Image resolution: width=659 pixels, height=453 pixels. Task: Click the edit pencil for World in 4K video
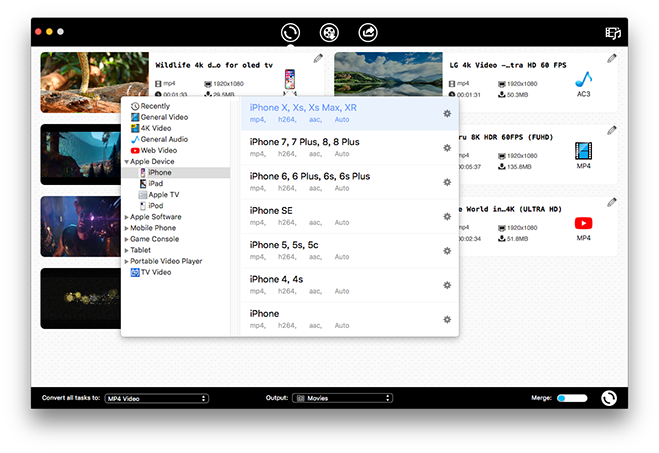tap(612, 202)
